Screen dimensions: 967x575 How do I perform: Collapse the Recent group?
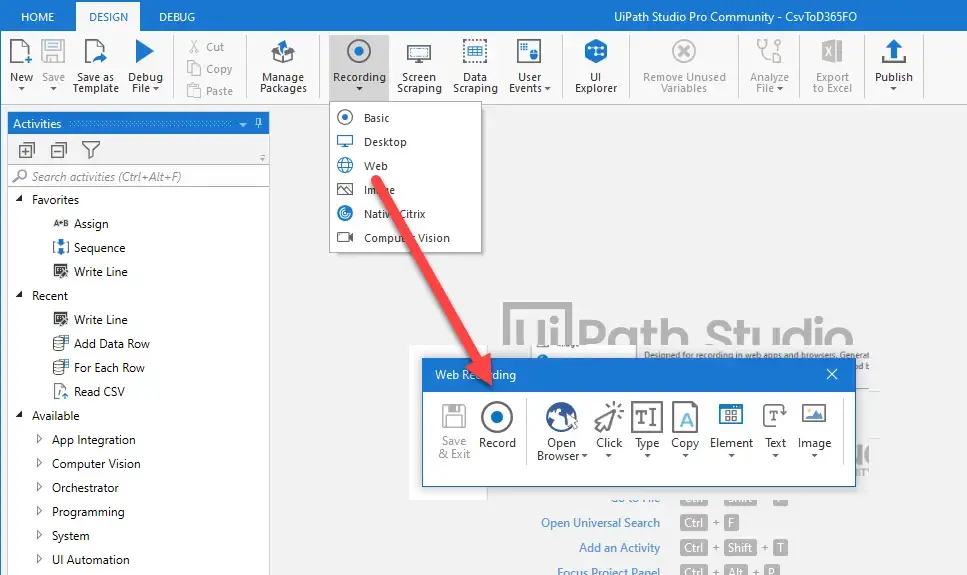[19, 295]
